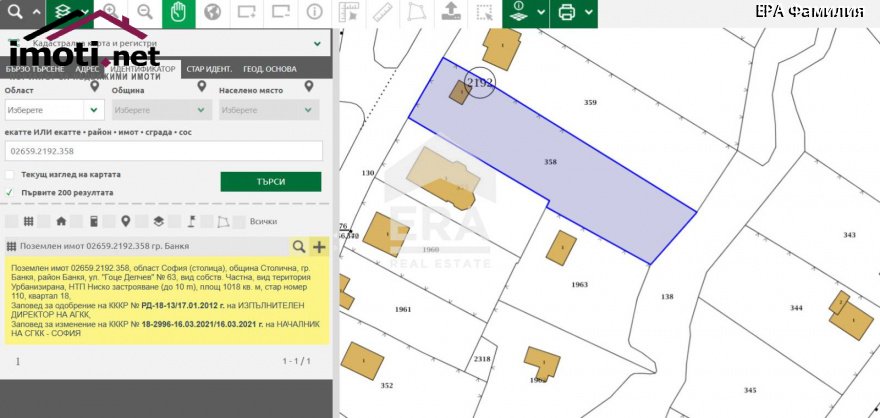This screenshot has height=418, width=880.
Task: Open the Област dropdown
Action: tap(54, 110)
